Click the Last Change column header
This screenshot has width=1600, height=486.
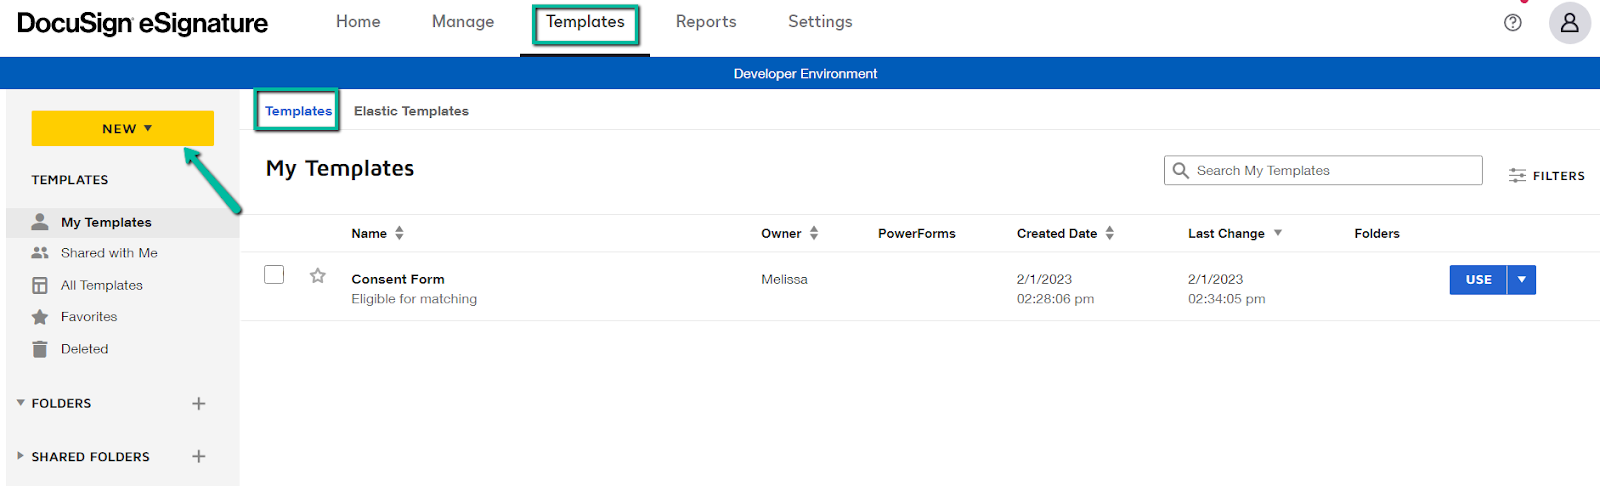(1226, 233)
